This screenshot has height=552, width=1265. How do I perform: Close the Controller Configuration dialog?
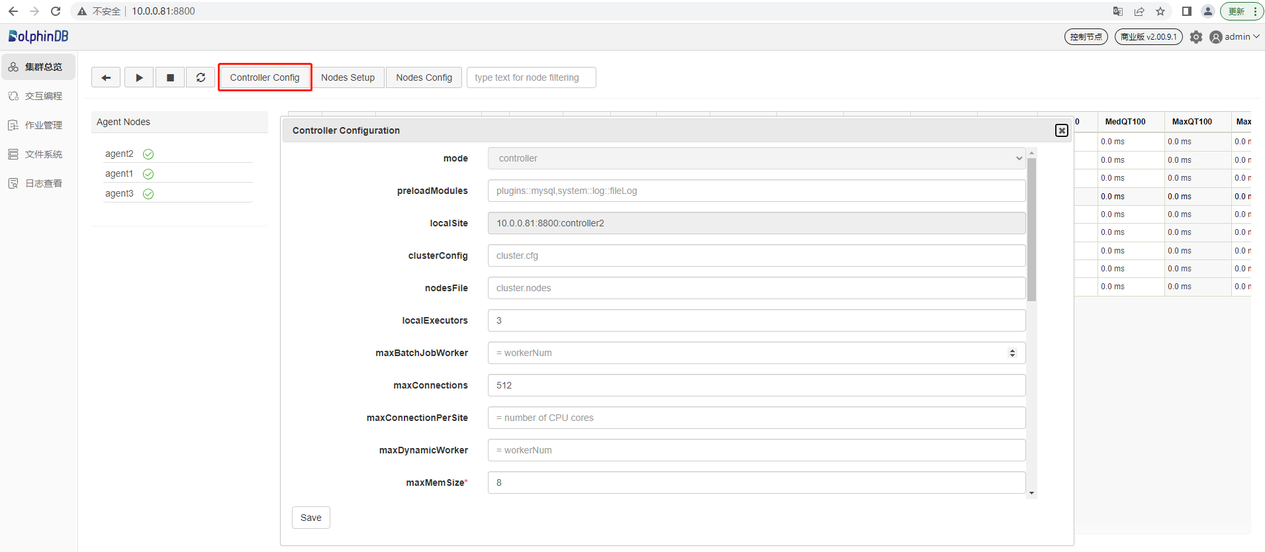pyautogui.click(x=1061, y=130)
